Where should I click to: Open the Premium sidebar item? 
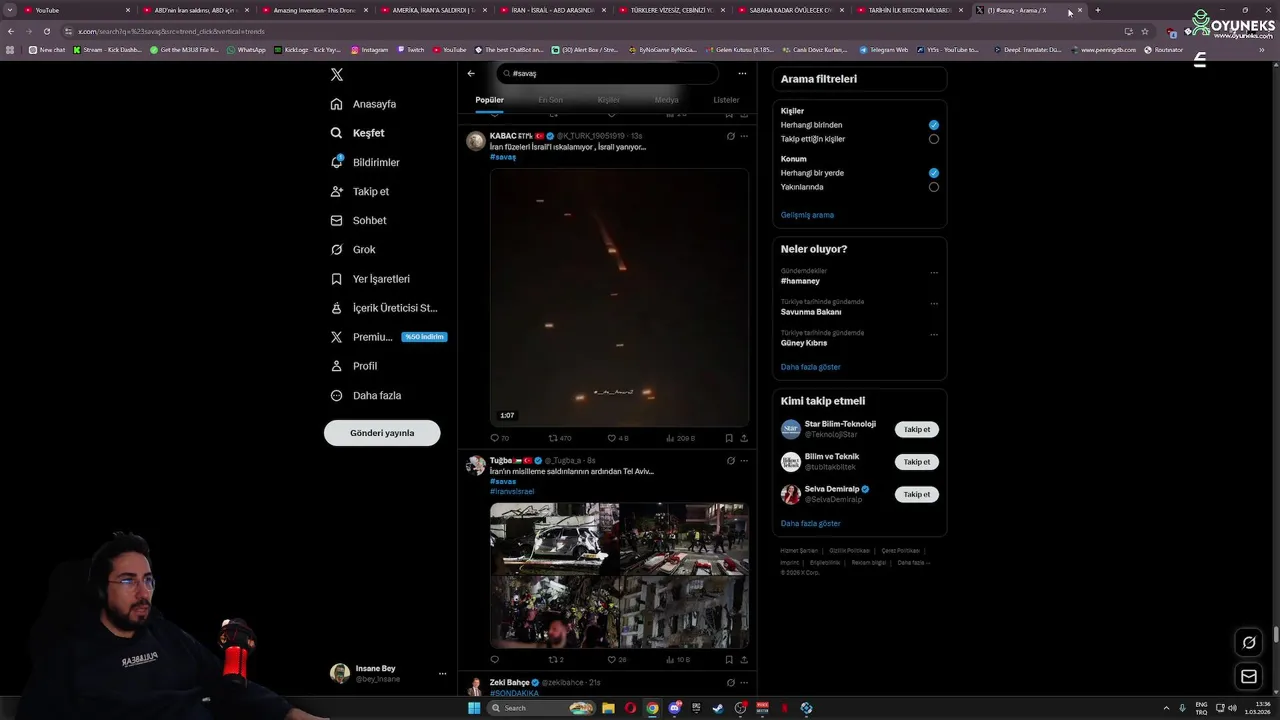tap(387, 337)
